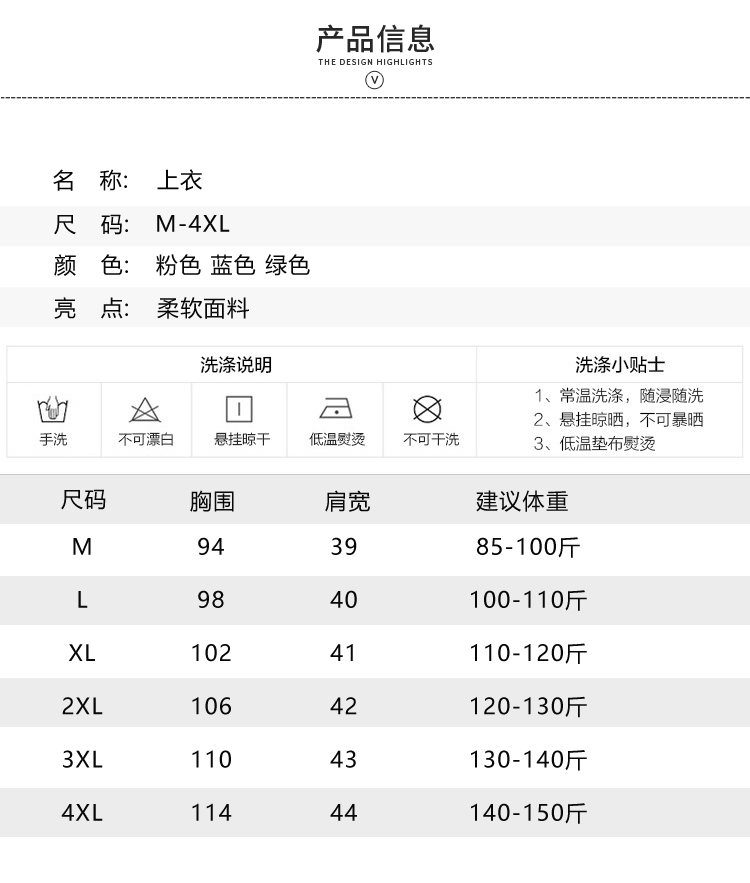Click the 柔软面料 highlight text
The width and height of the screenshot is (750, 883).
[x=203, y=309]
